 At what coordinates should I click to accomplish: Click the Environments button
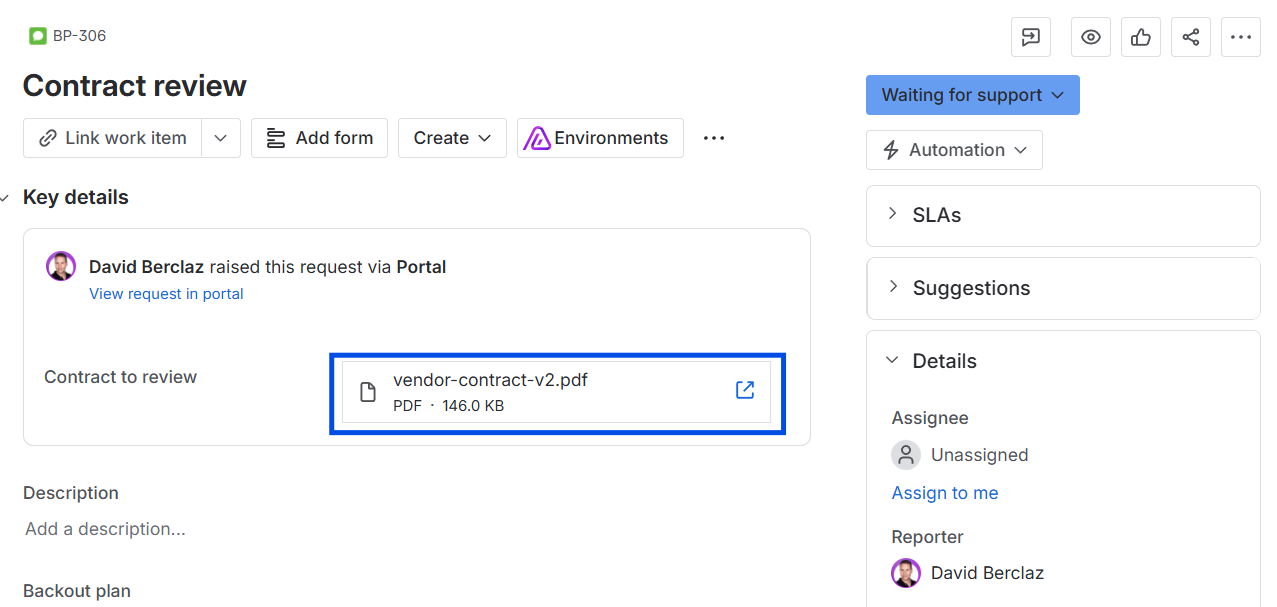[x=600, y=138]
